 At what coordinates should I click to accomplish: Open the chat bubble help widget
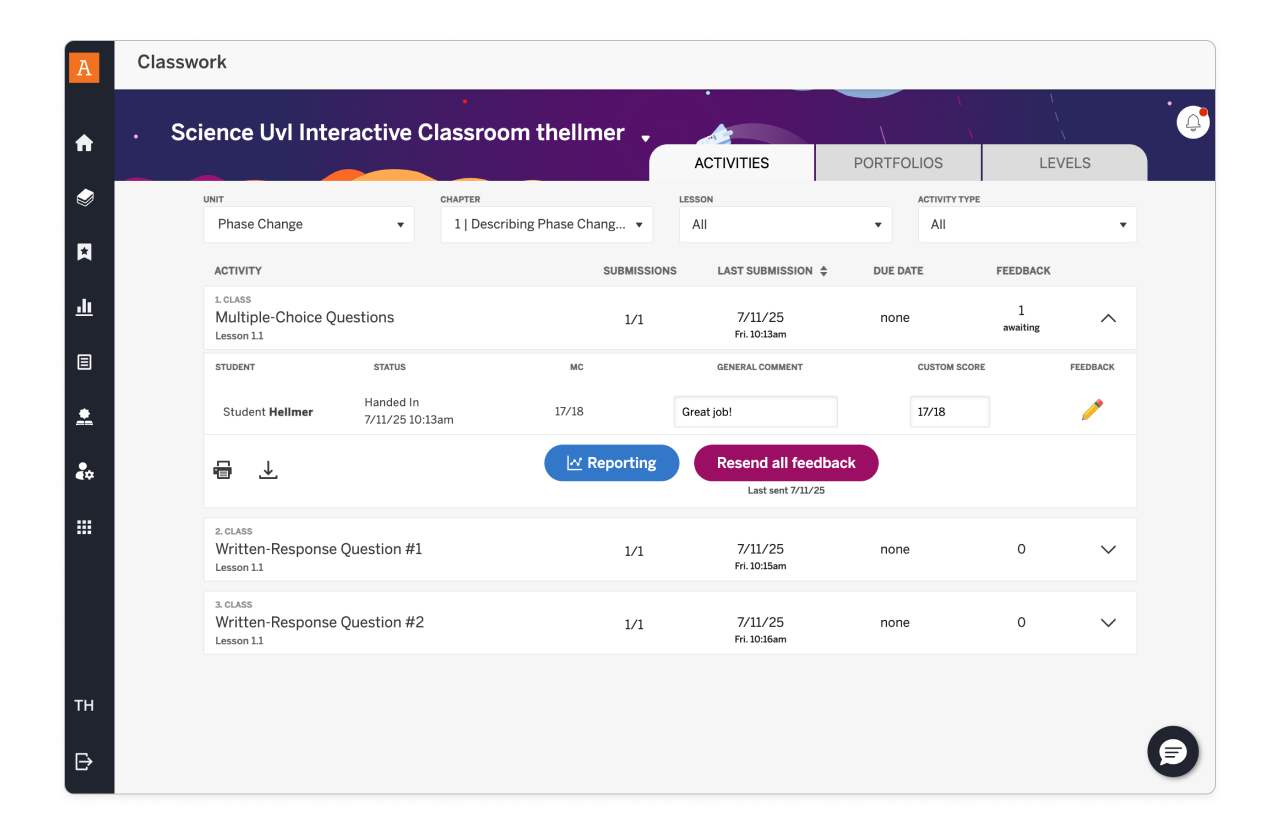tap(1172, 752)
